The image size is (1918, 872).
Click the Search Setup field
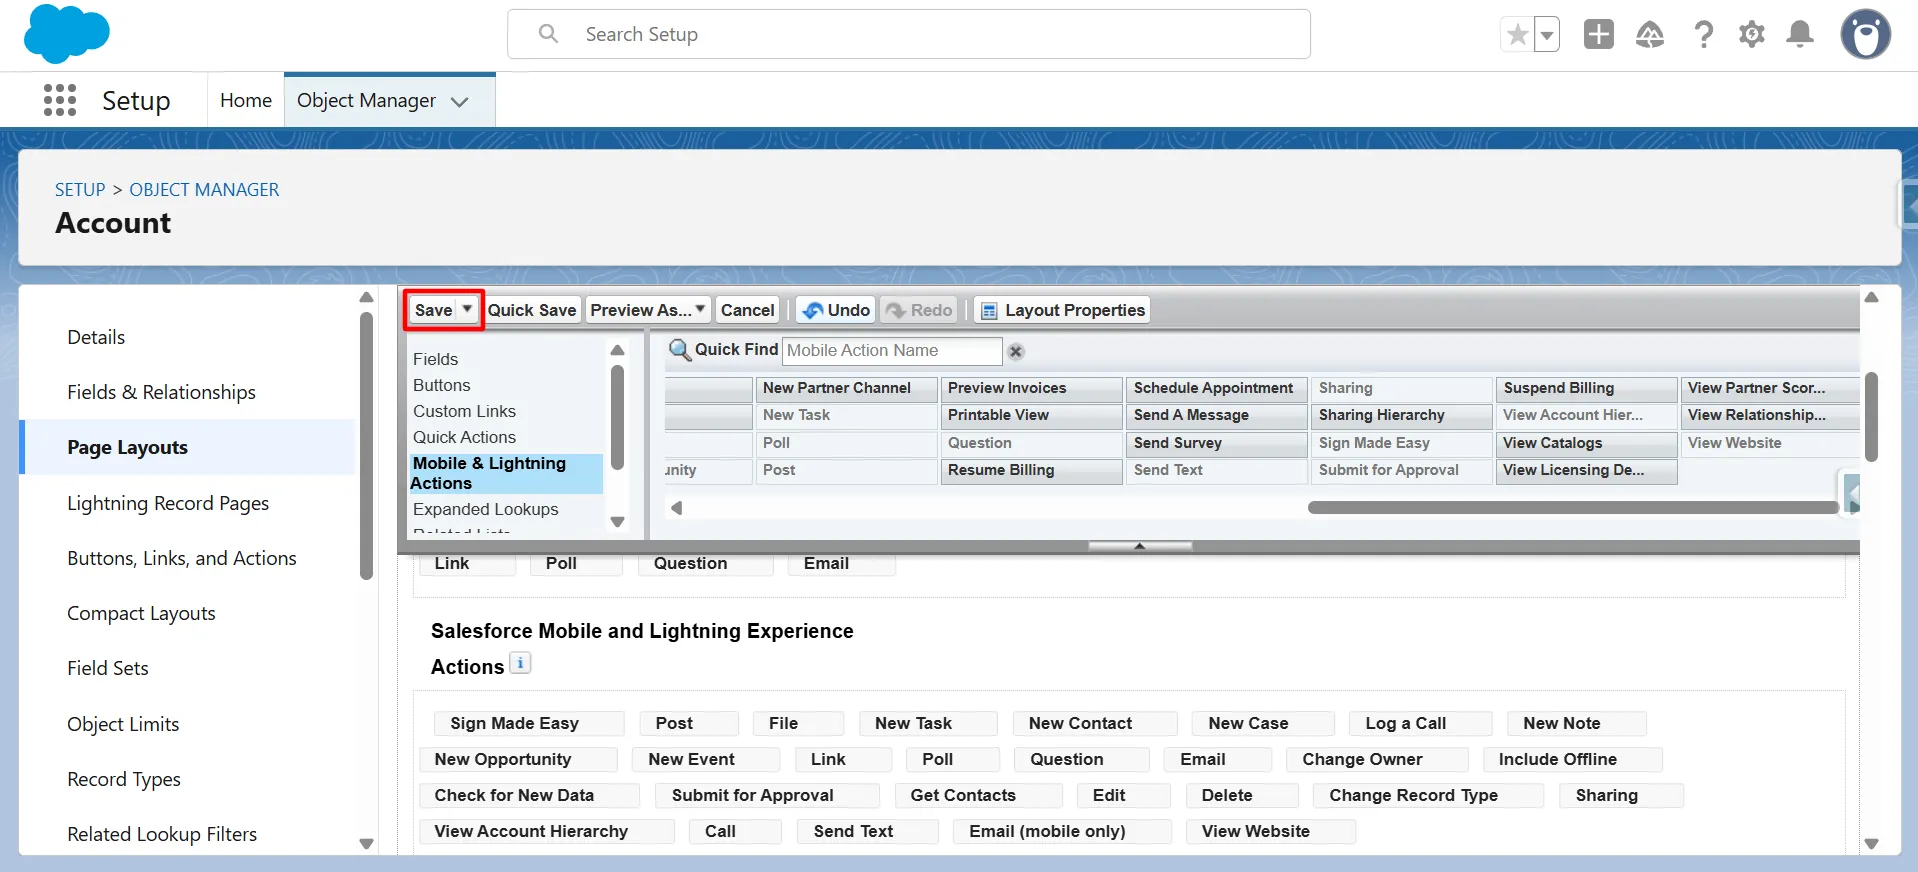909,34
